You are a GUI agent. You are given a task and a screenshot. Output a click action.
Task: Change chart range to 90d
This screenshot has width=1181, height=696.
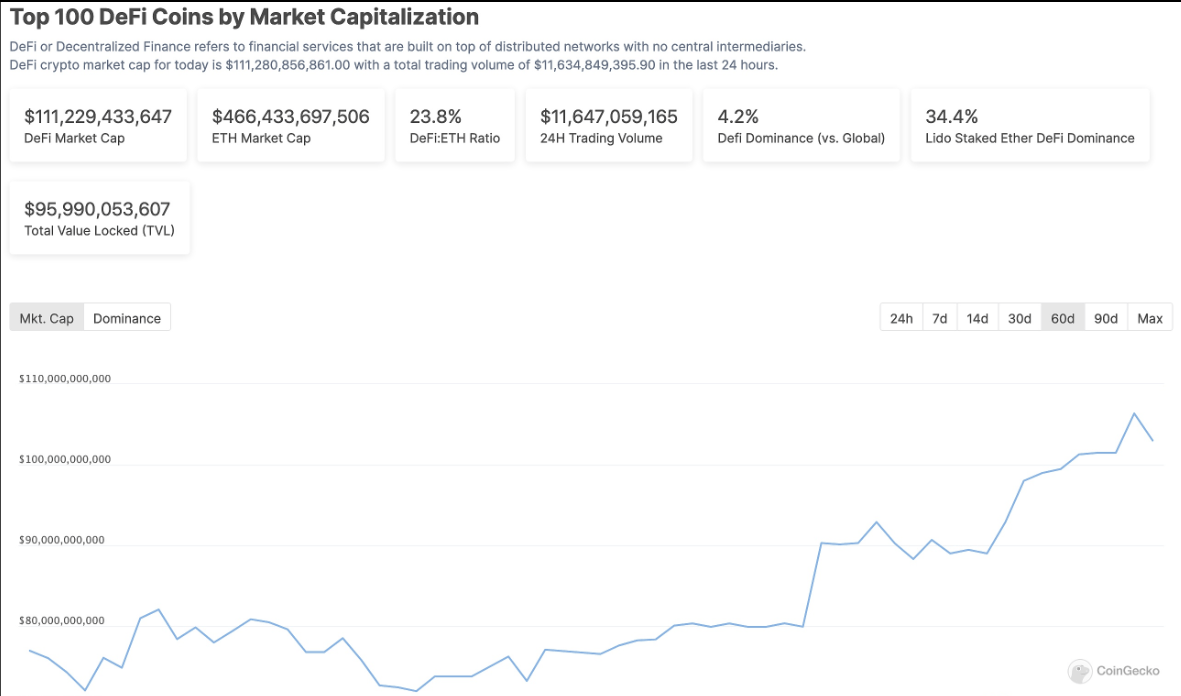[1105, 318]
